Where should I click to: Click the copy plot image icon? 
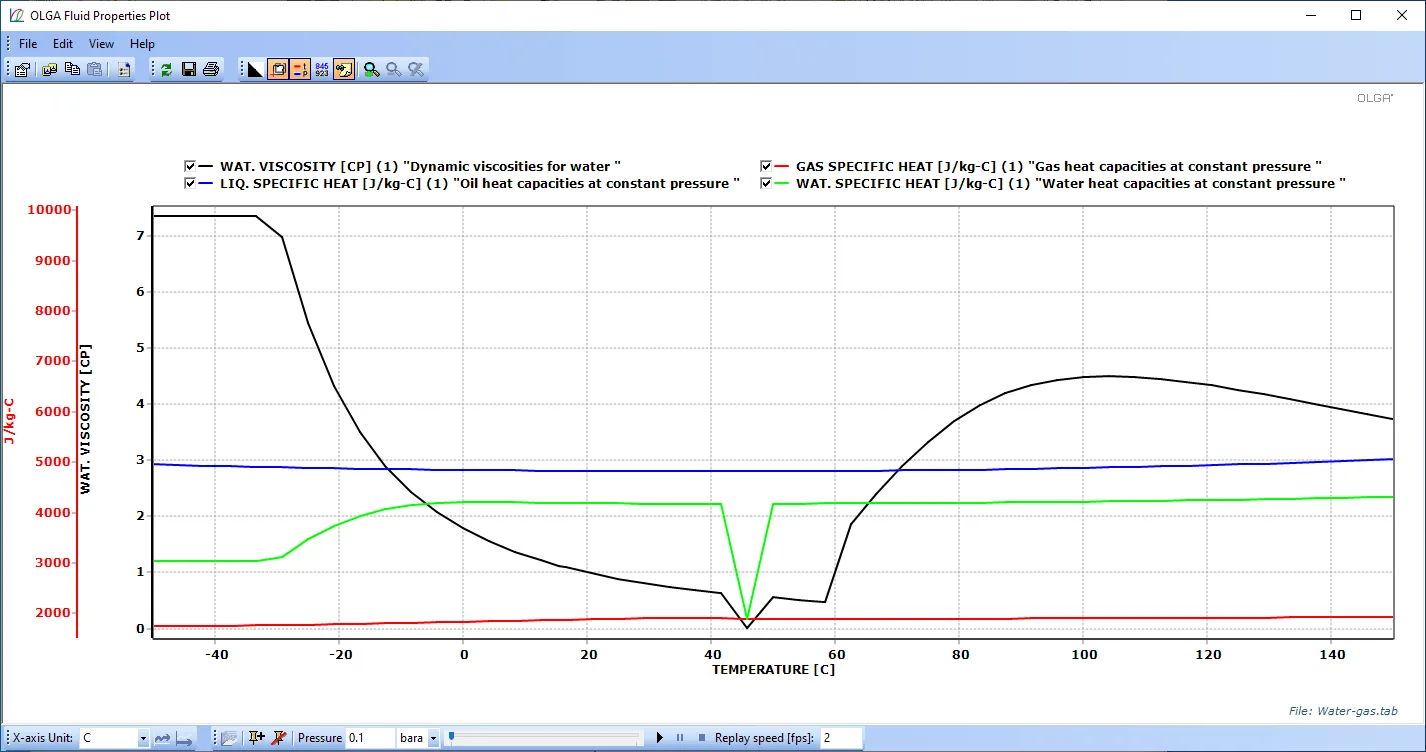click(49, 69)
